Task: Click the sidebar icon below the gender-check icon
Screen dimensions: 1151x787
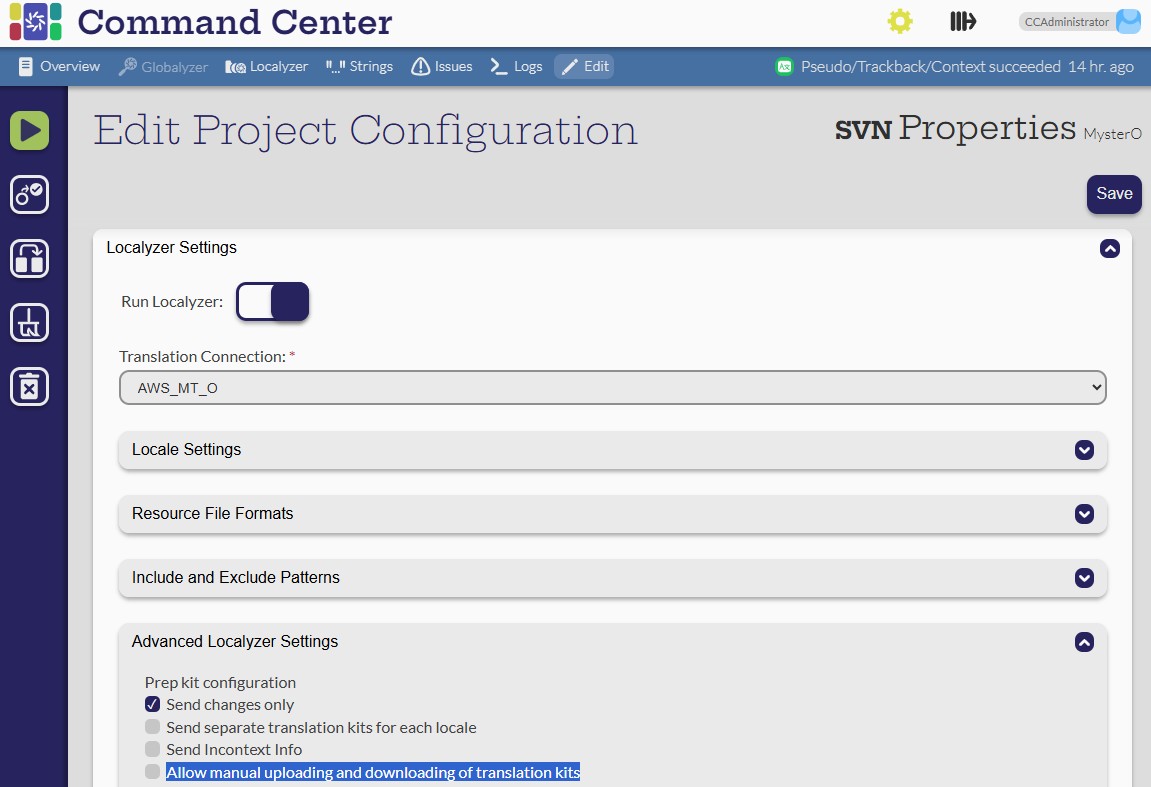Action: point(30,258)
